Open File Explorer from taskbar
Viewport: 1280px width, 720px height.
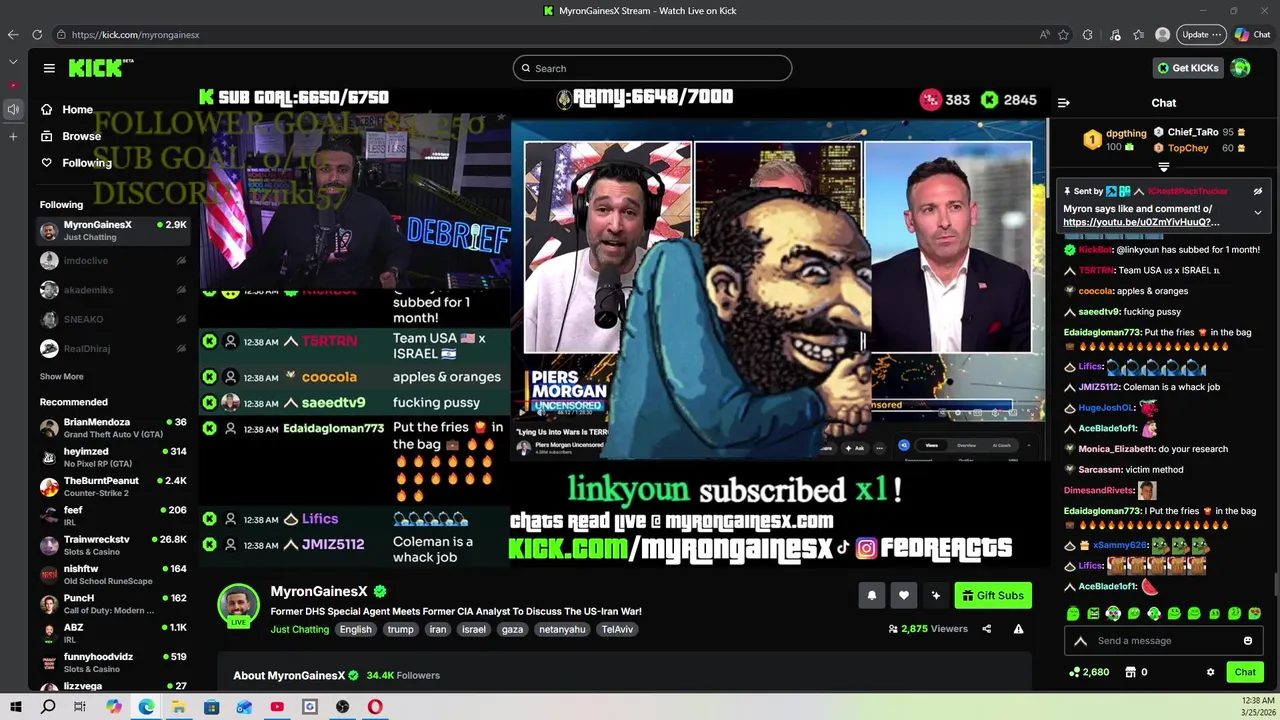[x=178, y=707]
